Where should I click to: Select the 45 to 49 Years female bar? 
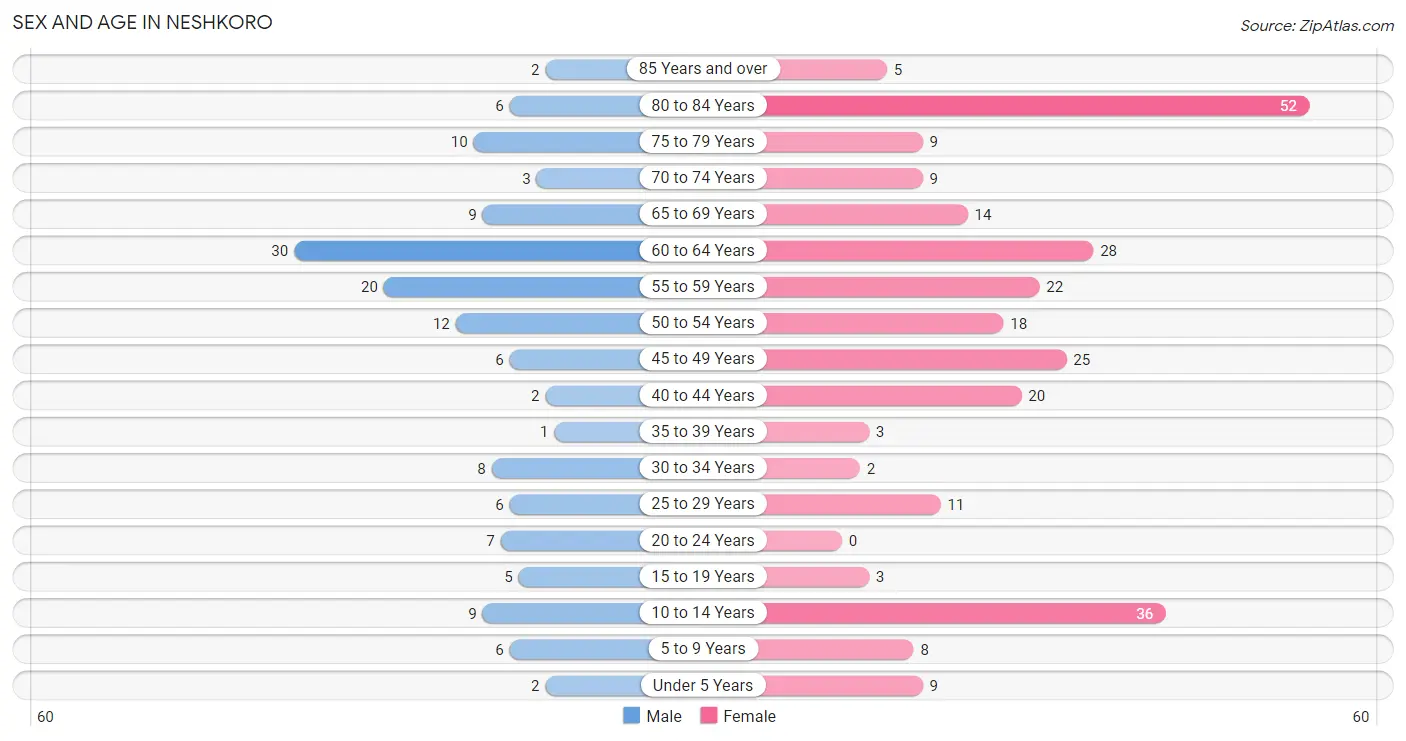tap(915, 359)
